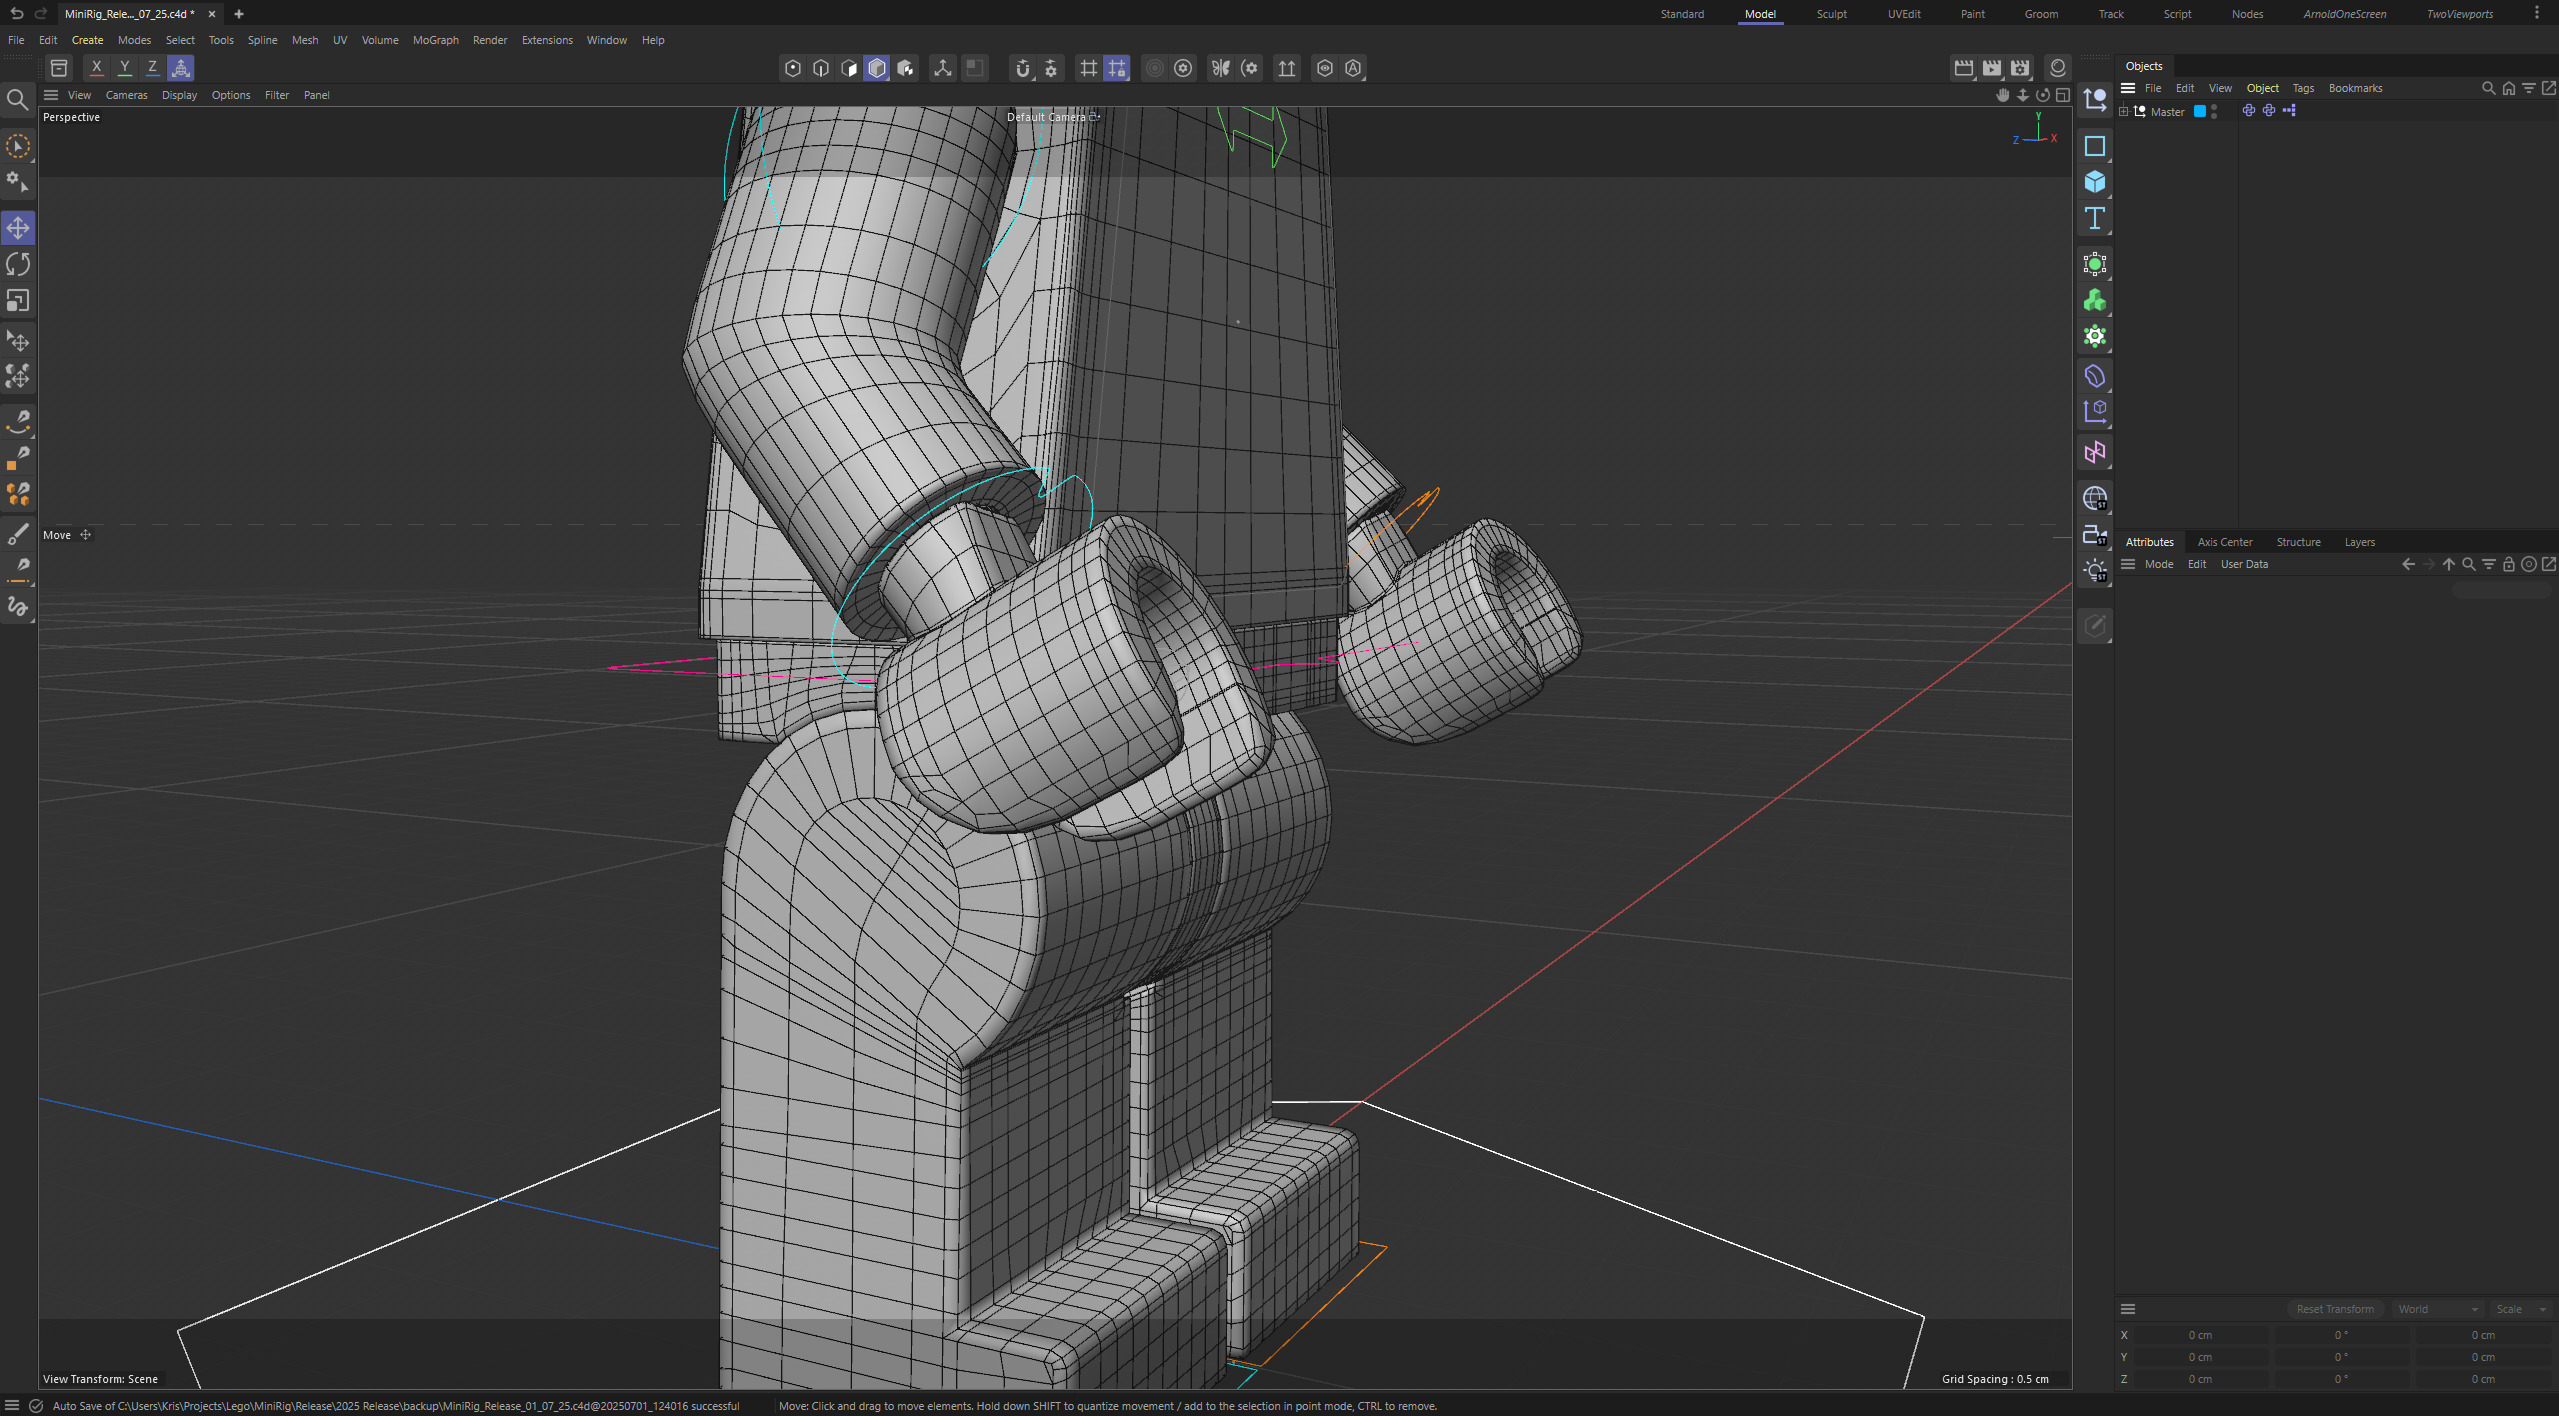Open the World coordinate dropdown

2437,1309
